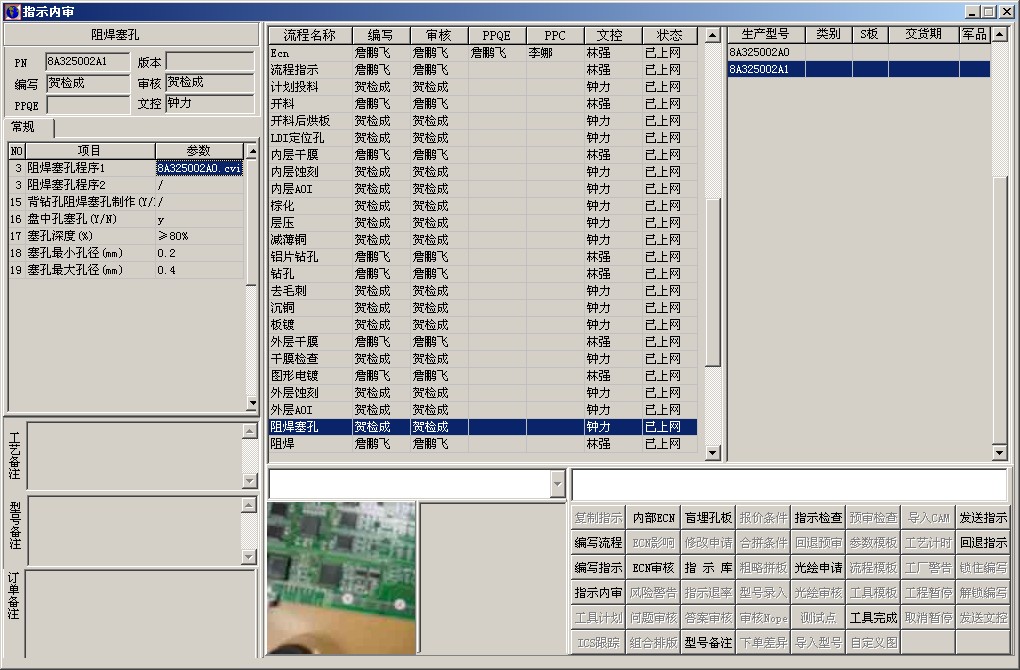The width and height of the screenshot is (1020, 670).
Task: Click the ECN审核 button
Action: pos(653,568)
